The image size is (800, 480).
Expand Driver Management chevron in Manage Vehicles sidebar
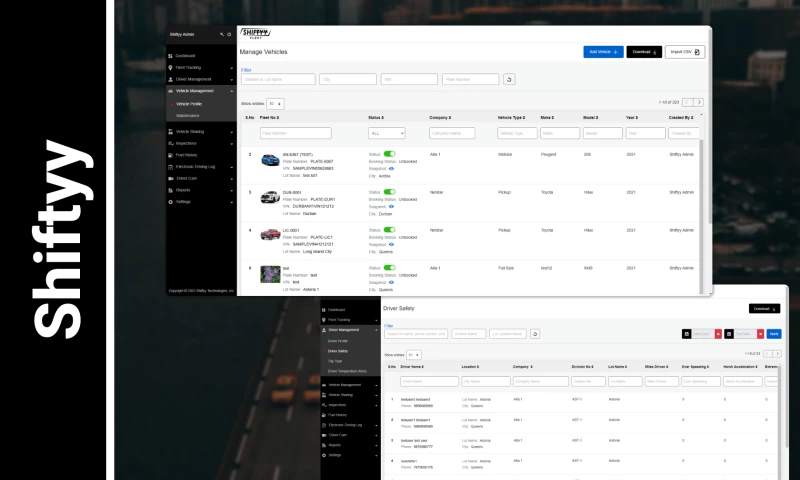tap(232, 80)
